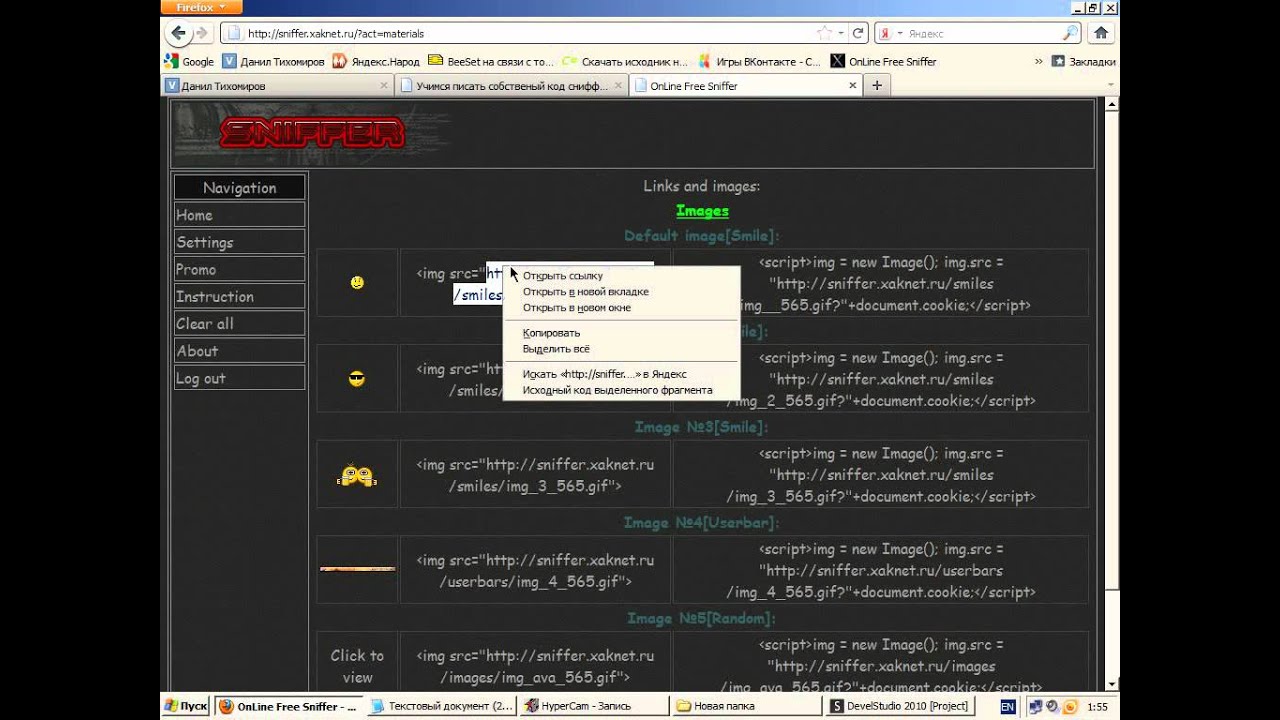Click the orange userbar image
Image resolution: width=1280 pixels, height=720 pixels.
357,569
